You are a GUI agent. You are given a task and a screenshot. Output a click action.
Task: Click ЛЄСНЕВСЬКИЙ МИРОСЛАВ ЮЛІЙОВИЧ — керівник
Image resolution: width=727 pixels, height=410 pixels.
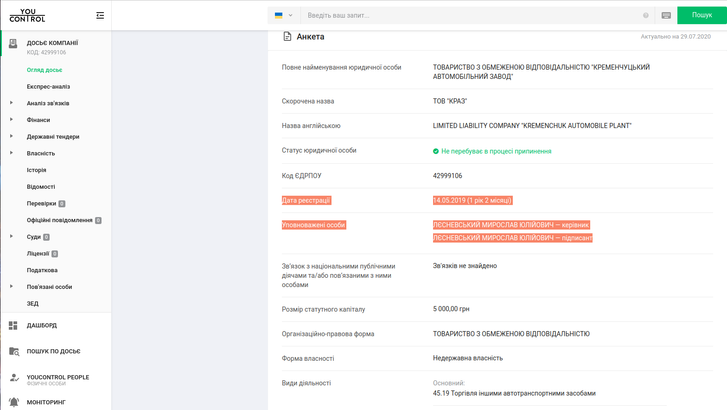pos(511,225)
